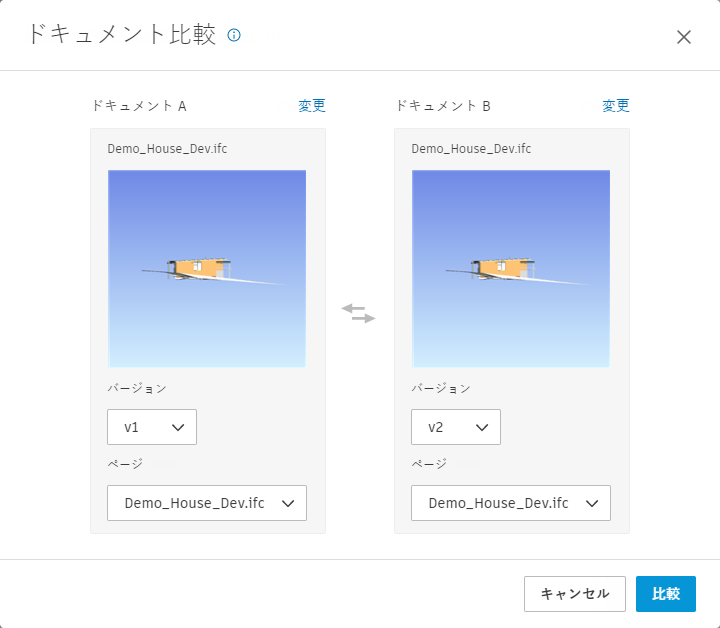Image resolution: width=720 pixels, height=628 pixels.
Task: Click 変更 link for ドキュメント B
Action: click(615, 105)
